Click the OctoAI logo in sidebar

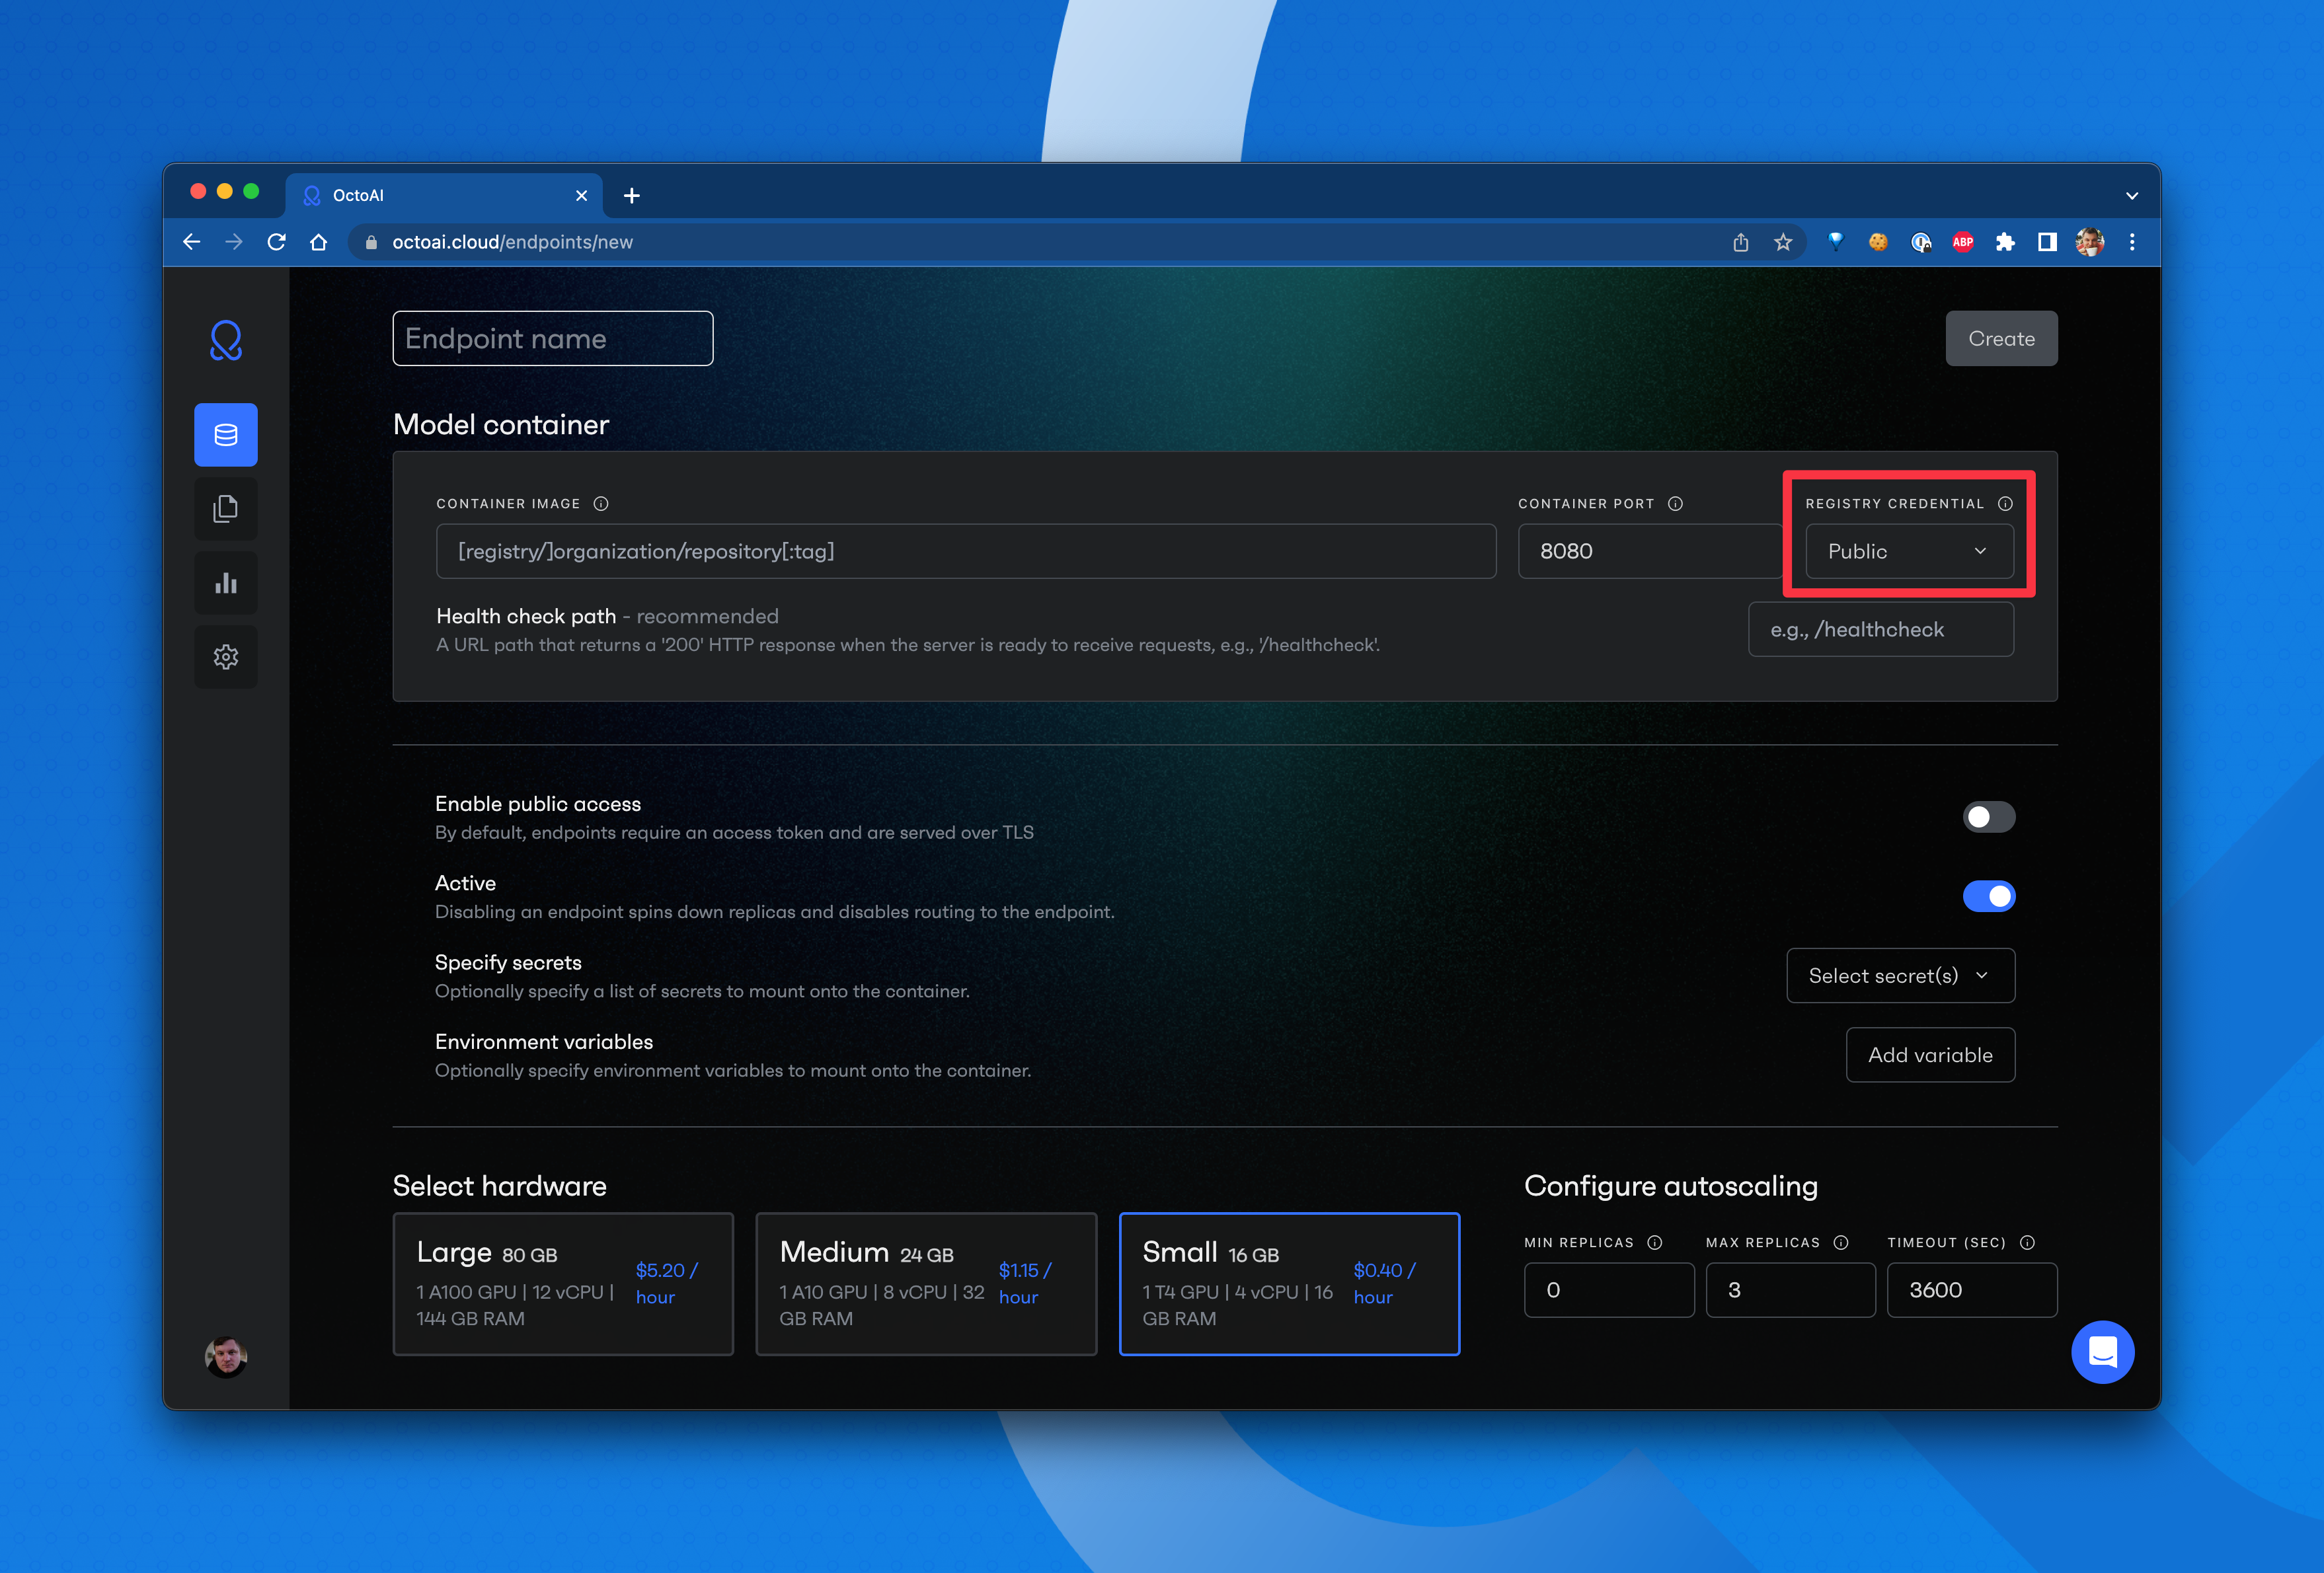point(225,341)
